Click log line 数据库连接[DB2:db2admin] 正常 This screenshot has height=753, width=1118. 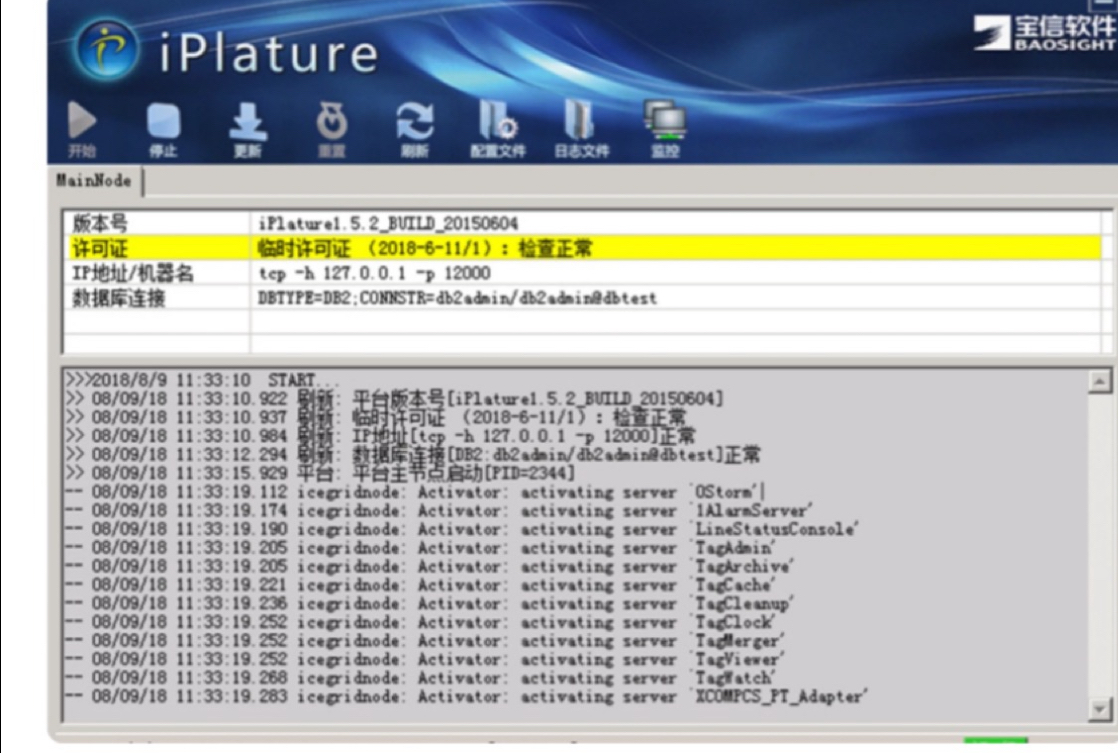click(x=414, y=454)
